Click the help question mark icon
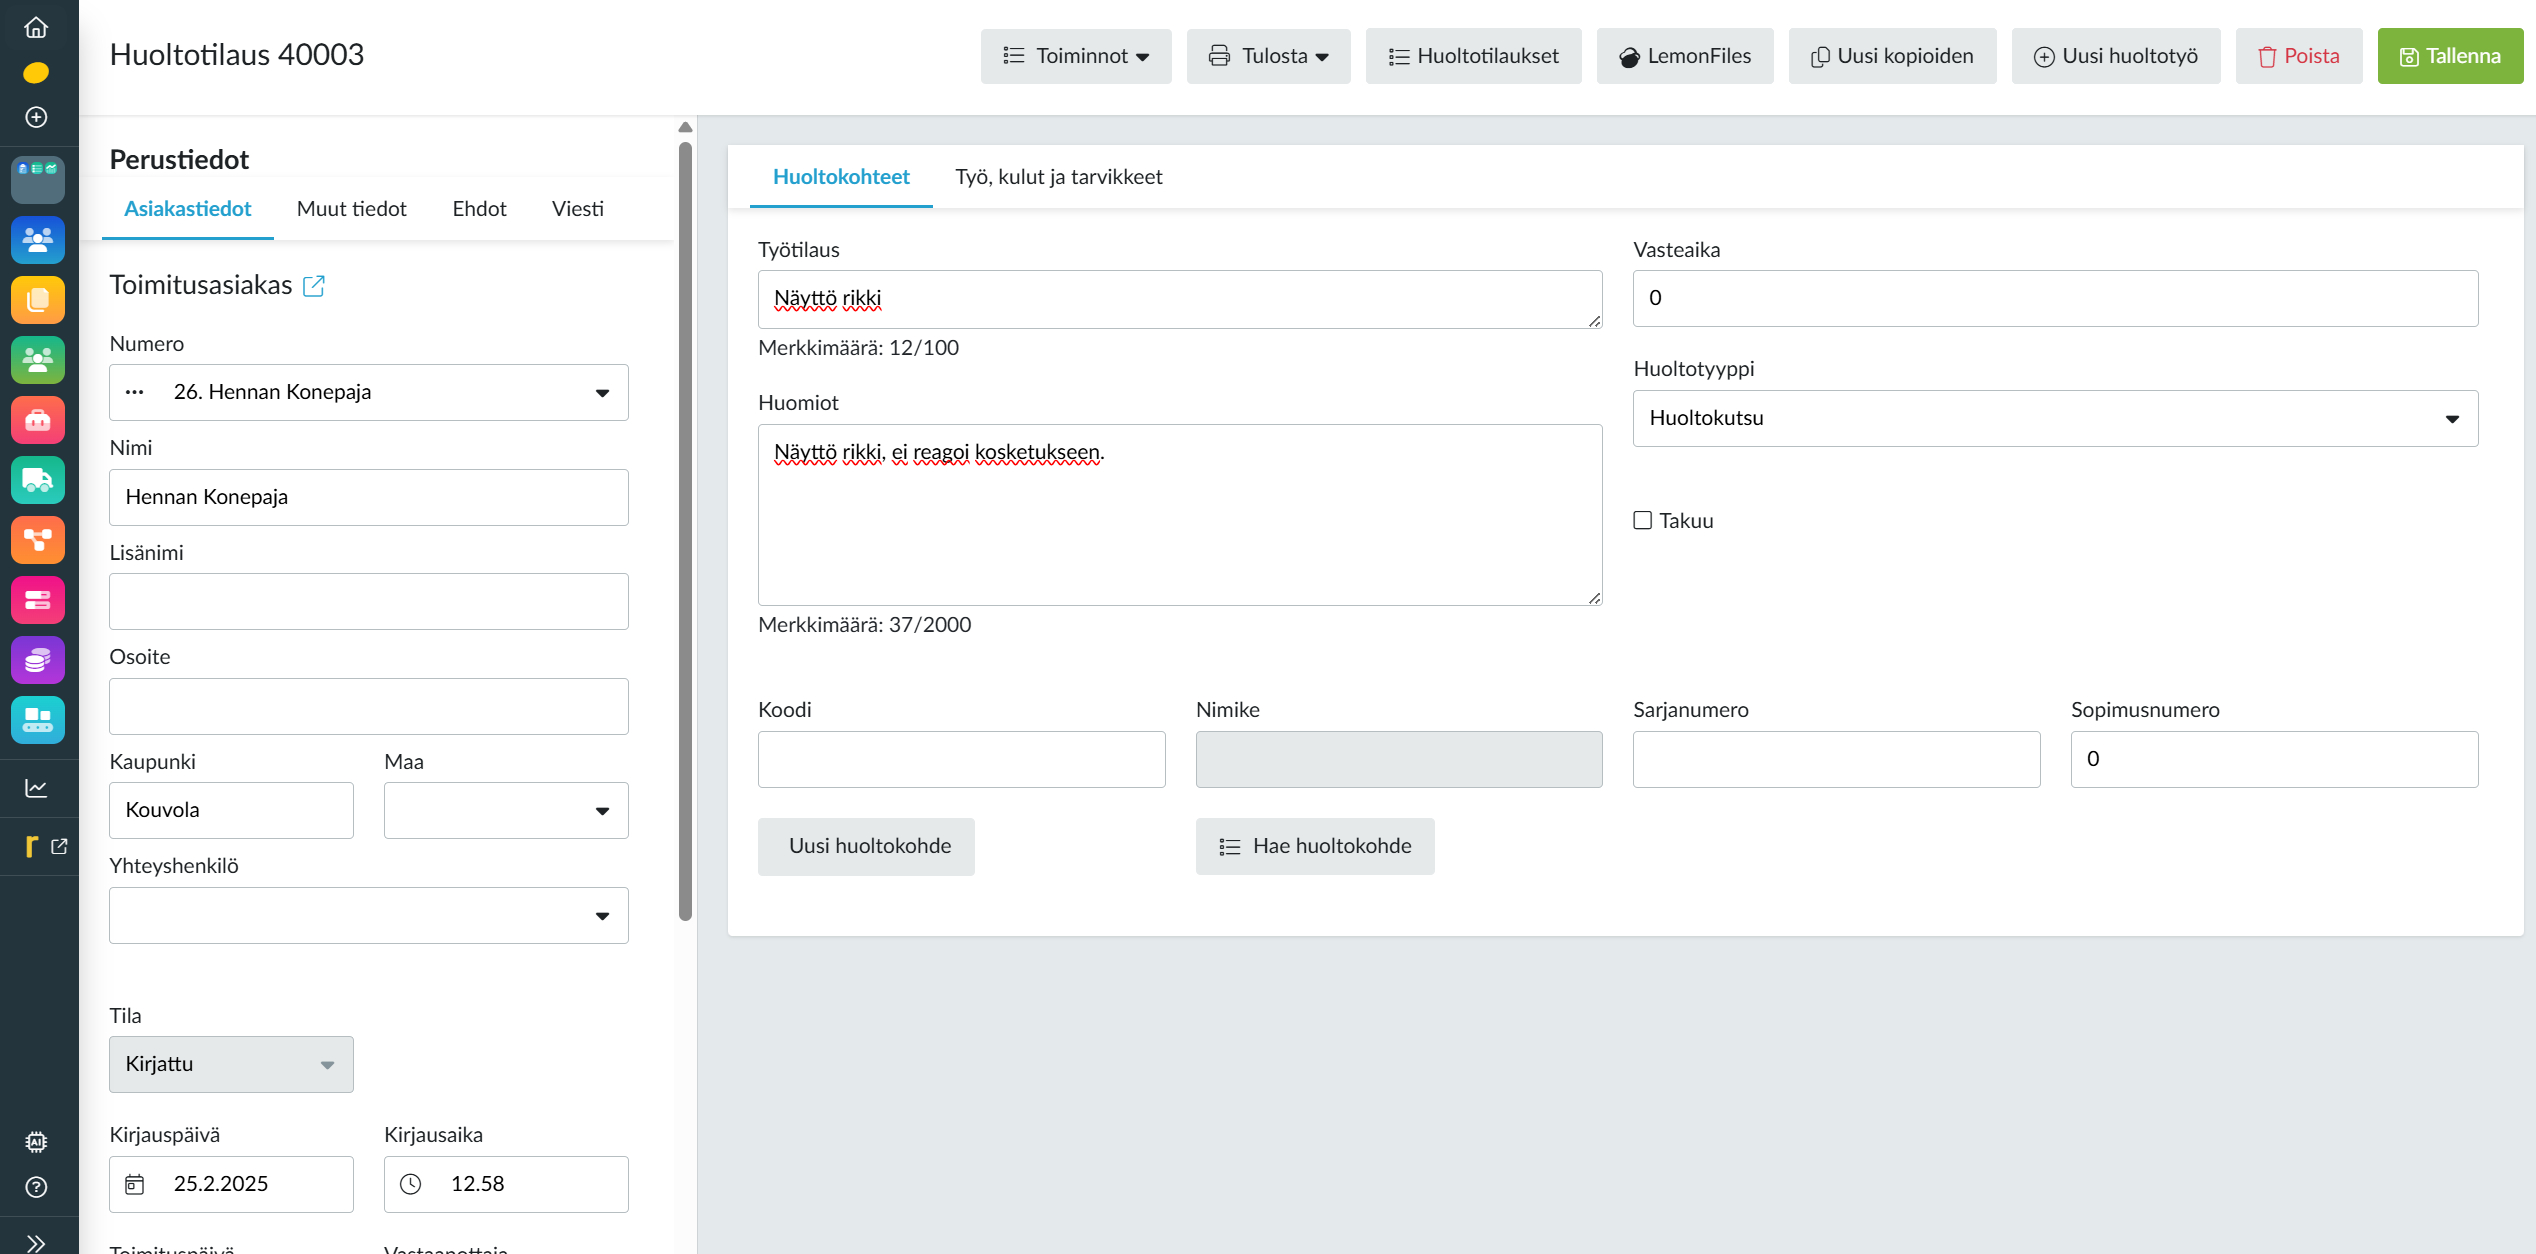2536x1254 pixels. tap(36, 1187)
